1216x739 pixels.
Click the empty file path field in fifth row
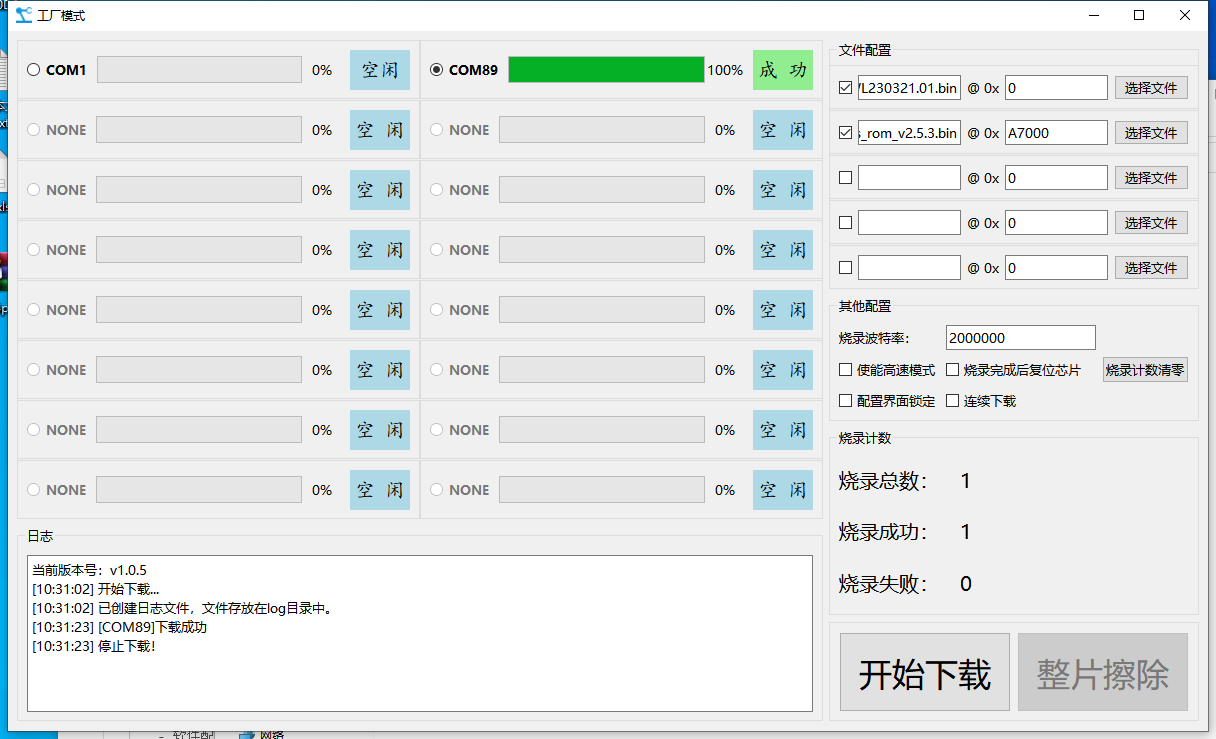(x=908, y=268)
